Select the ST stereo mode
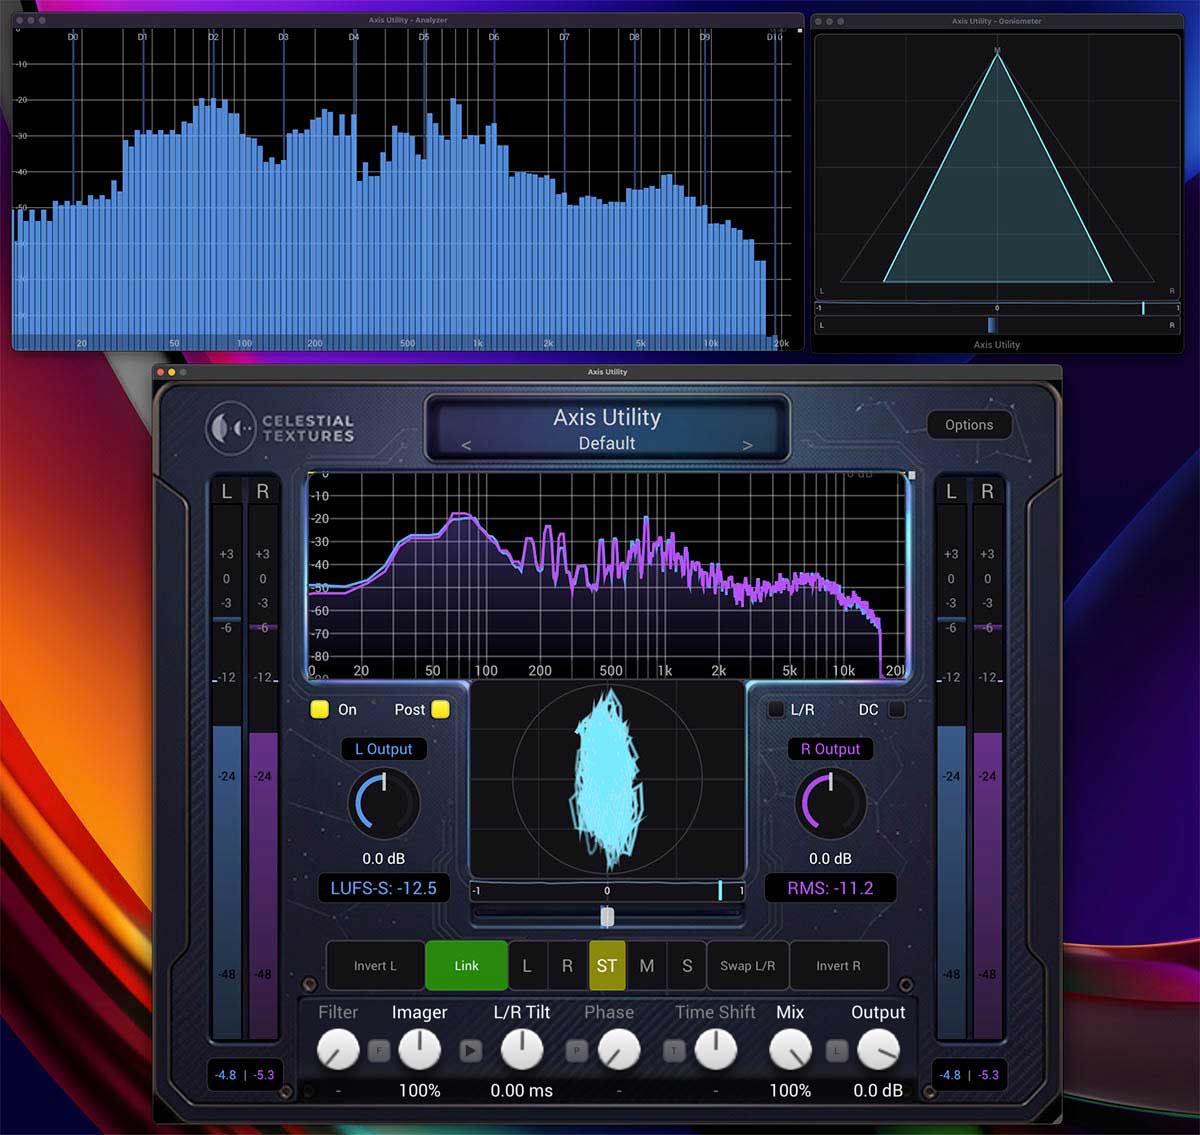The height and width of the screenshot is (1135, 1200). (607, 966)
